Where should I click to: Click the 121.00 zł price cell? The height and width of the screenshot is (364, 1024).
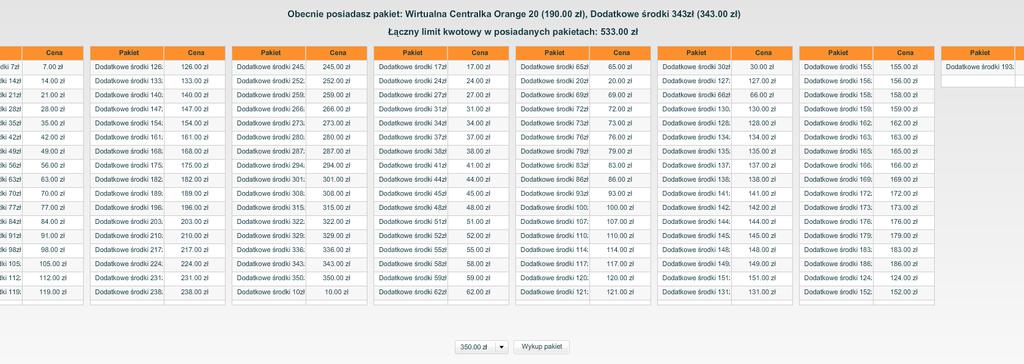click(620, 293)
